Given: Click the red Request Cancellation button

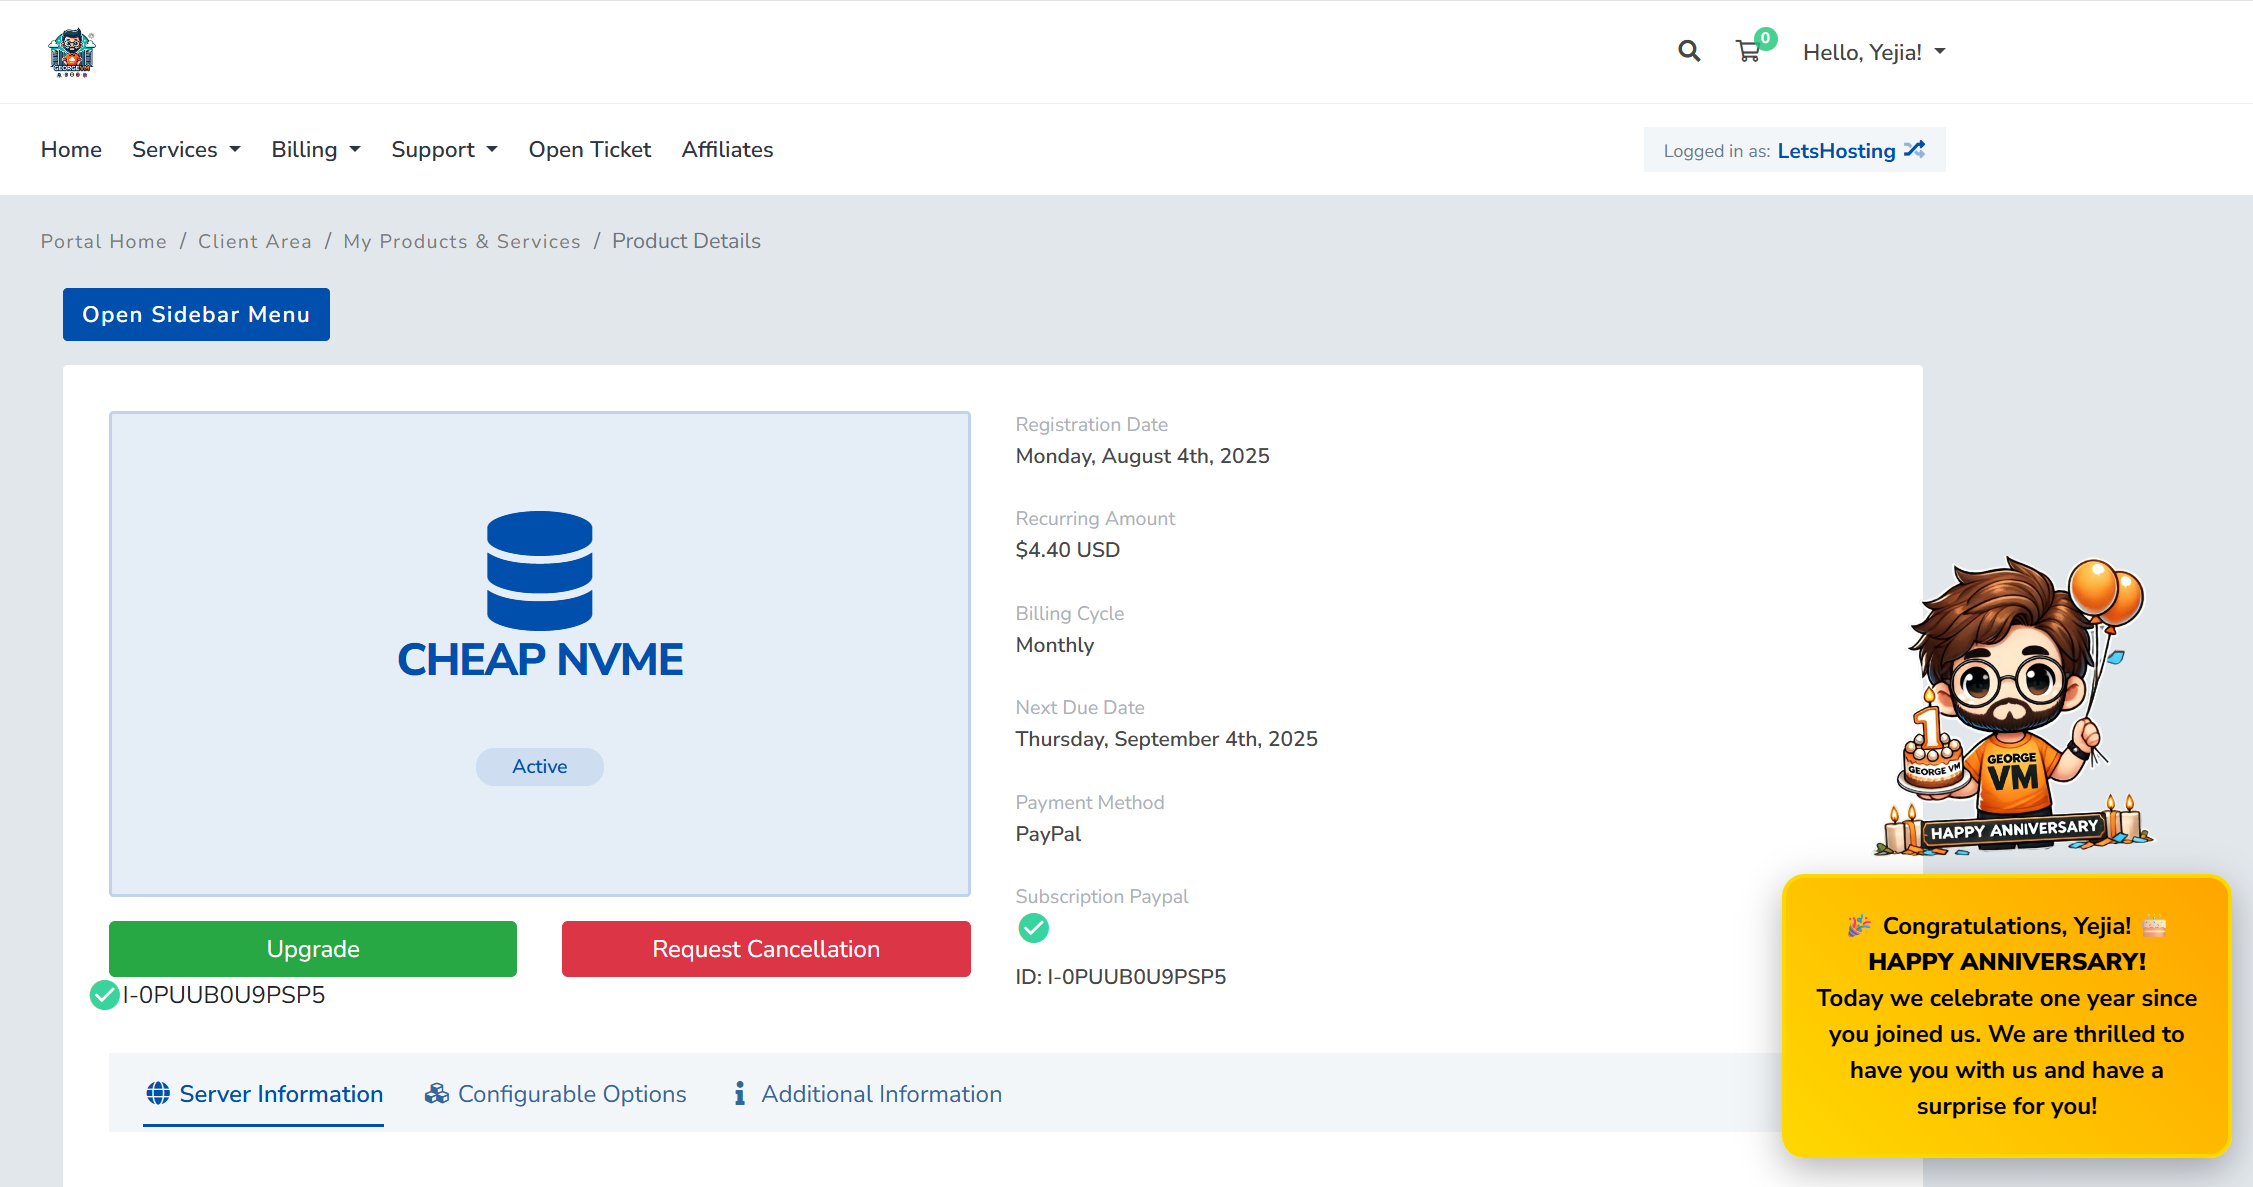Looking at the screenshot, I should pos(766,949).
